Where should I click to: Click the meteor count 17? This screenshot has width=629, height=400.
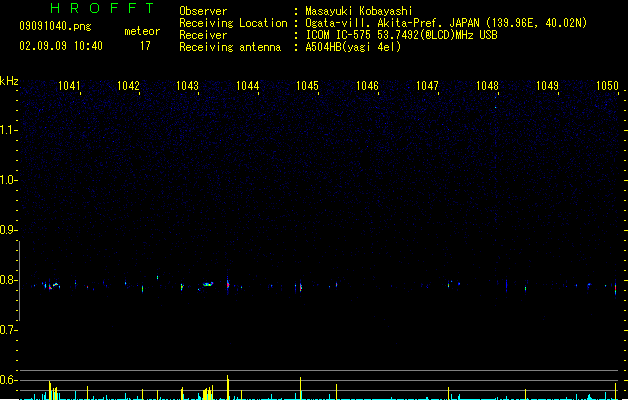145,46
